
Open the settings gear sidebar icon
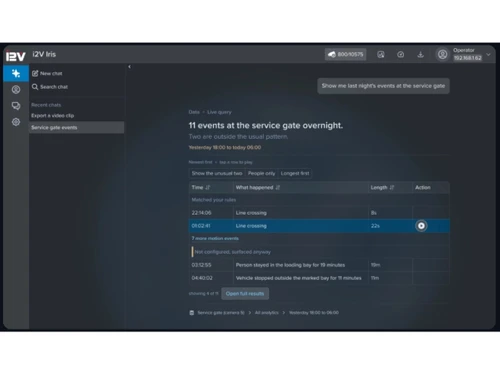coord(16,122)
